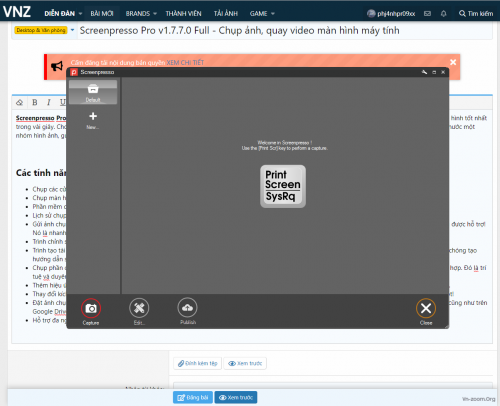Toggle bold formatting in the editor
This screenshot has width=500, height=406.
(34, 102)
